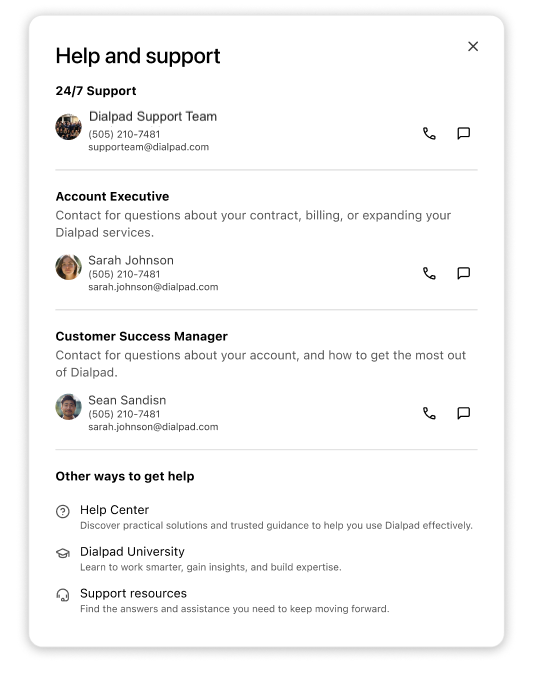Call Sarah Johnson via phone icon

click(x=429, y=273)
